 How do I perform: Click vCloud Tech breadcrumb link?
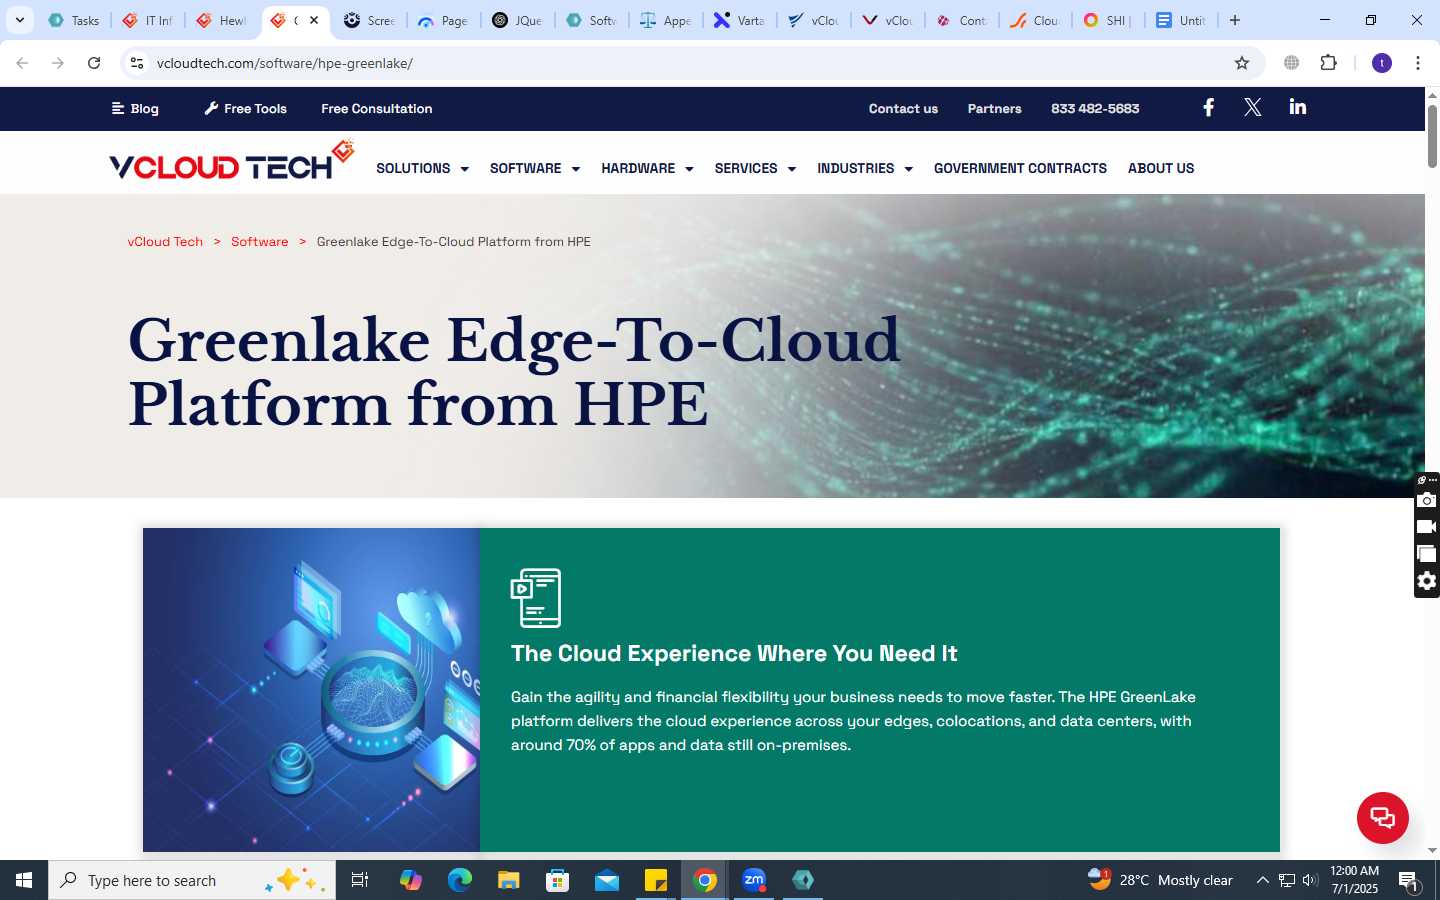165,241
